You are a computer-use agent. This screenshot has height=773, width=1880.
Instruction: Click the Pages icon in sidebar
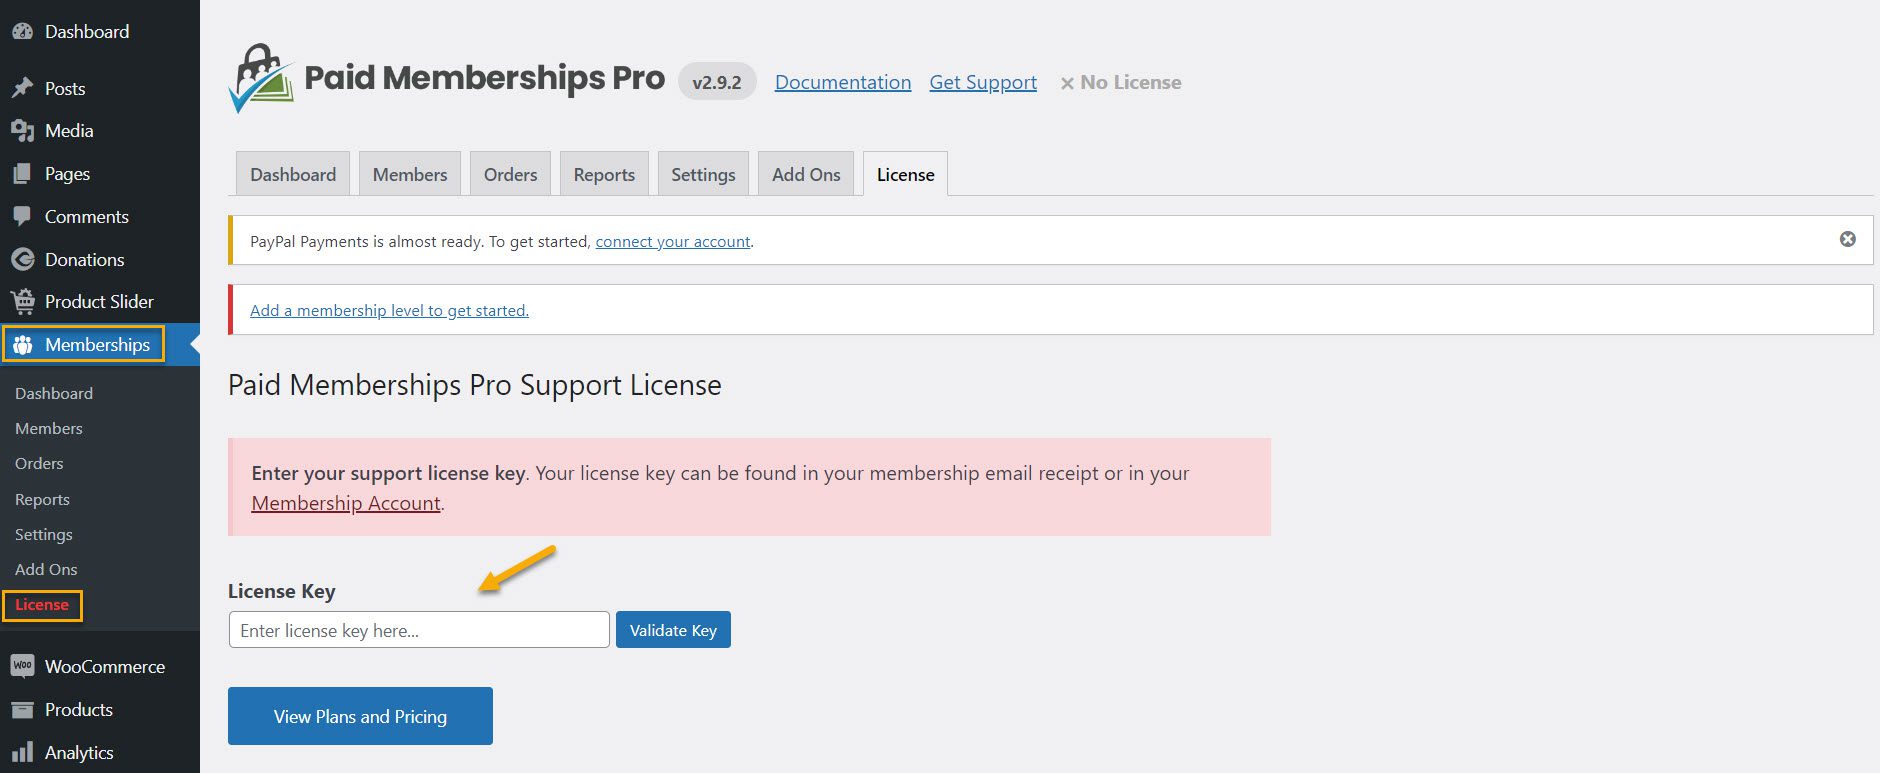point(22,174)
